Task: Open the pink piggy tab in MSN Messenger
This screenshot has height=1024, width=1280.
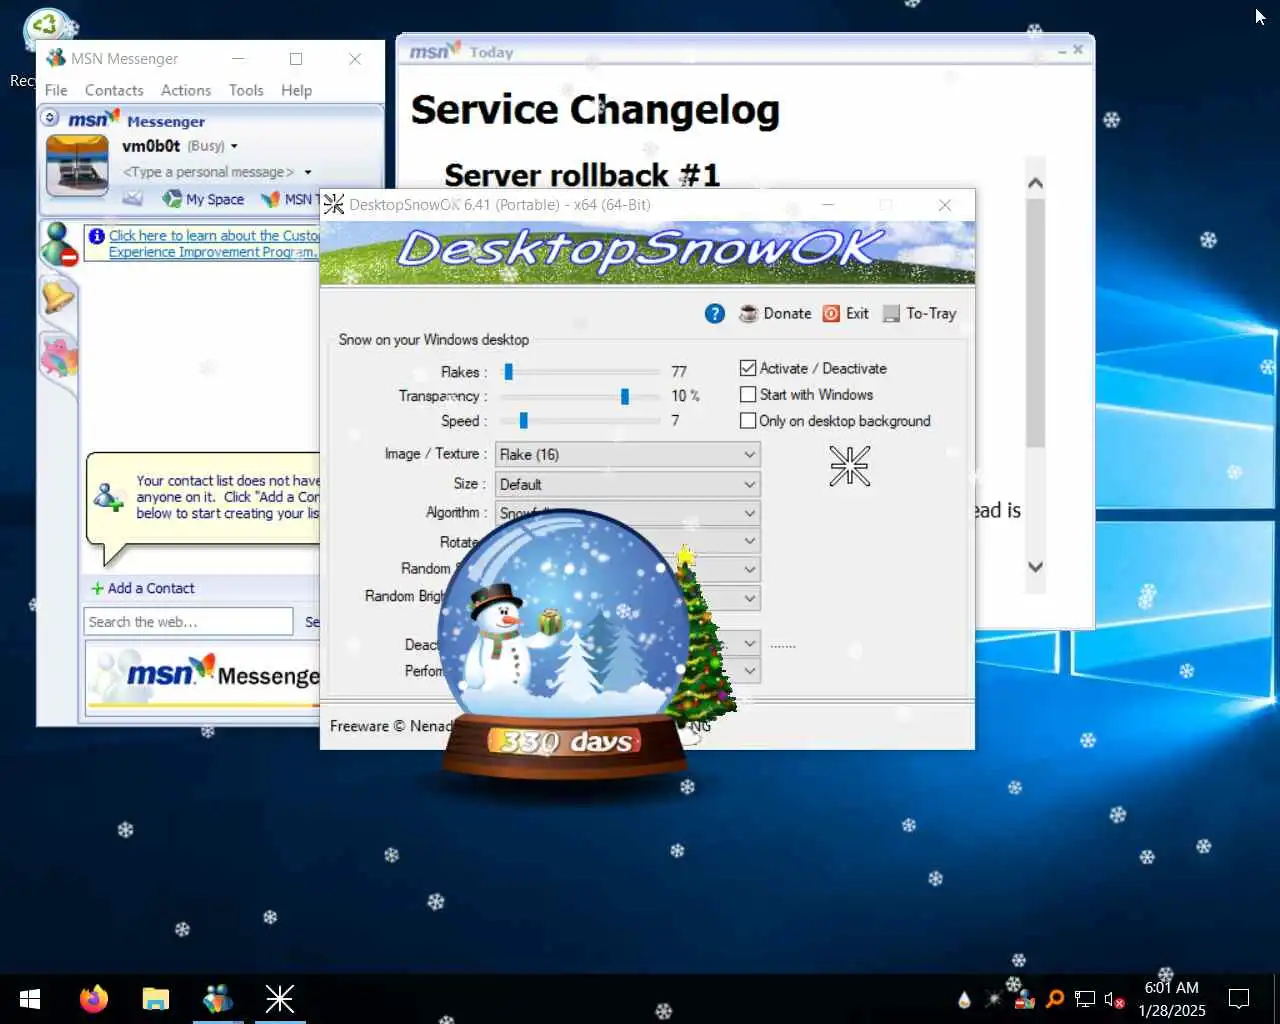Action: pyautogui.click(x=58, y=357)
